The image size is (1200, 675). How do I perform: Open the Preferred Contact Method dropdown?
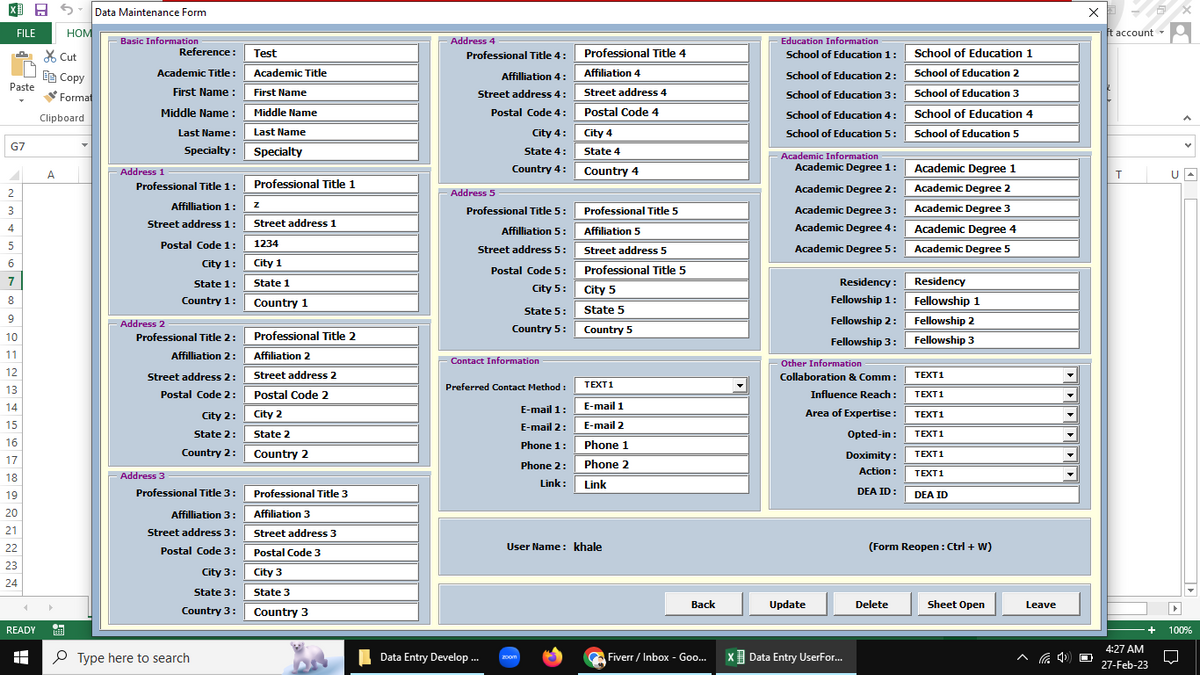[739, 385]
